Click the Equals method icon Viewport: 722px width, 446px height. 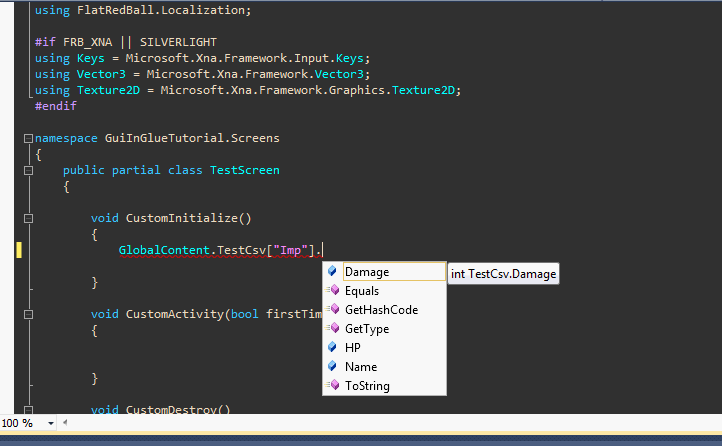point(332,291)
